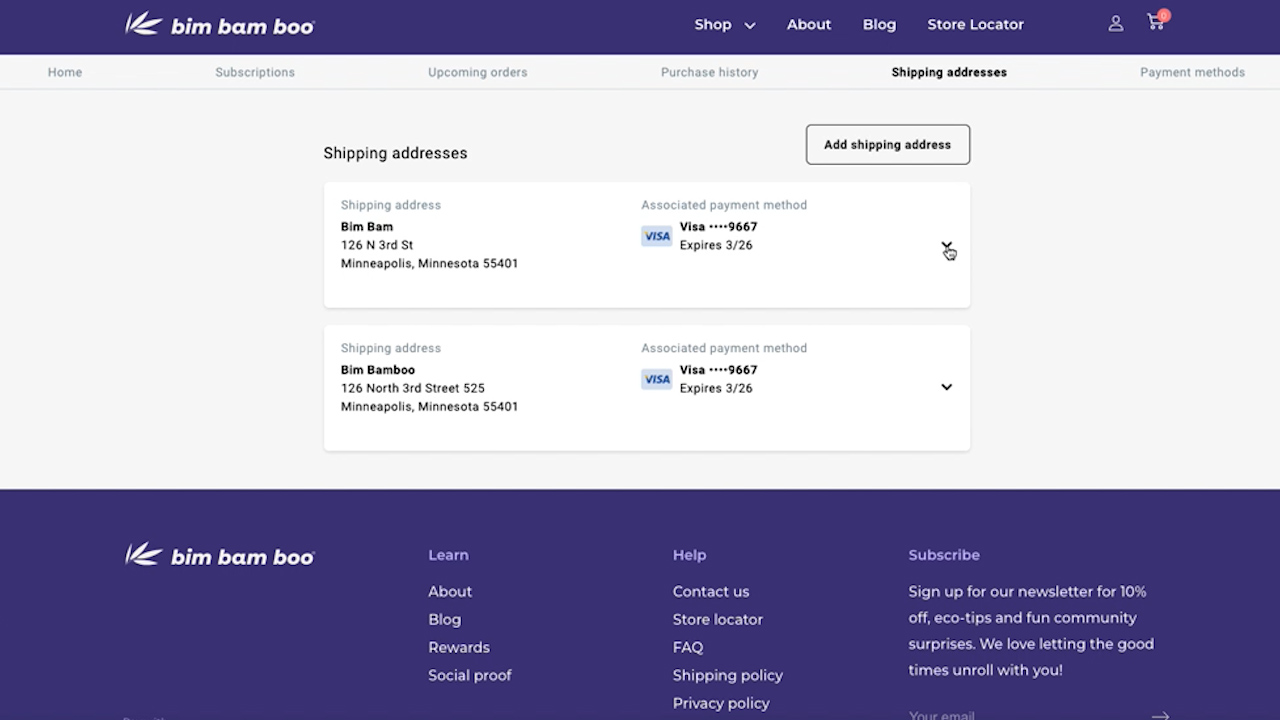The width and height of the screenshot is (1280, 720).
Task: Open the footer Blog link
Action: point(445,619)
